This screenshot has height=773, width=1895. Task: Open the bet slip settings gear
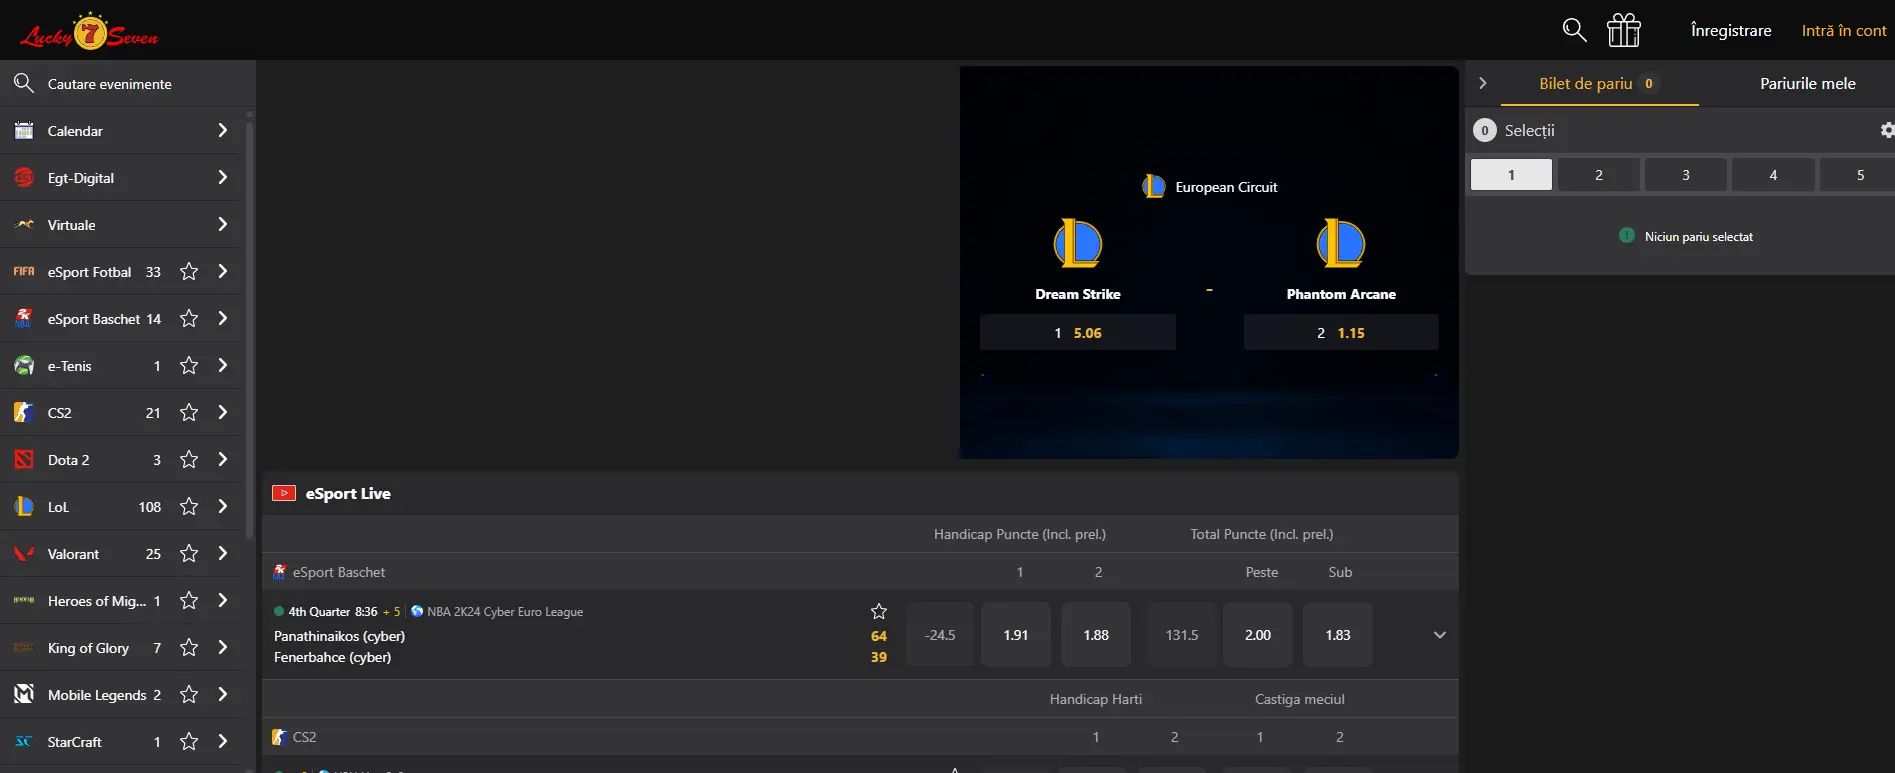pyautogui.click(x=1887, y=130)
